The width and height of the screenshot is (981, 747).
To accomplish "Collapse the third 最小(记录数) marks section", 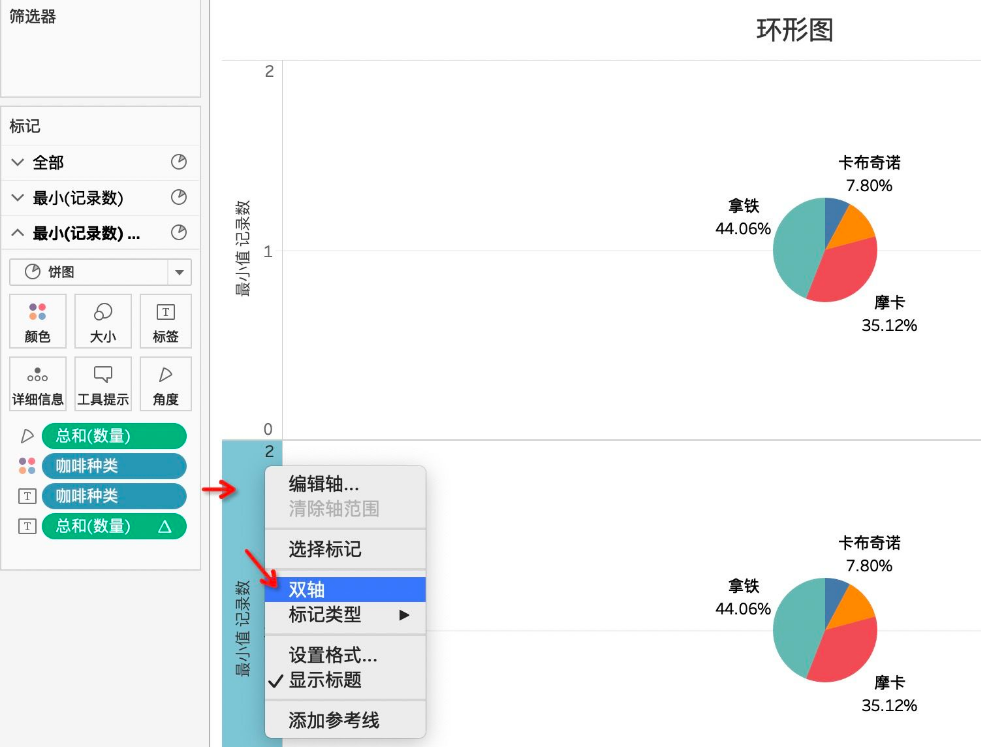I will point(17,233).
